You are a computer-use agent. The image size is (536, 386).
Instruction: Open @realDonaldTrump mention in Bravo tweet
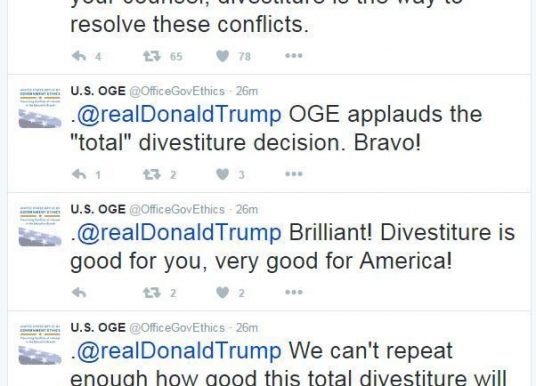click(179, 115)
